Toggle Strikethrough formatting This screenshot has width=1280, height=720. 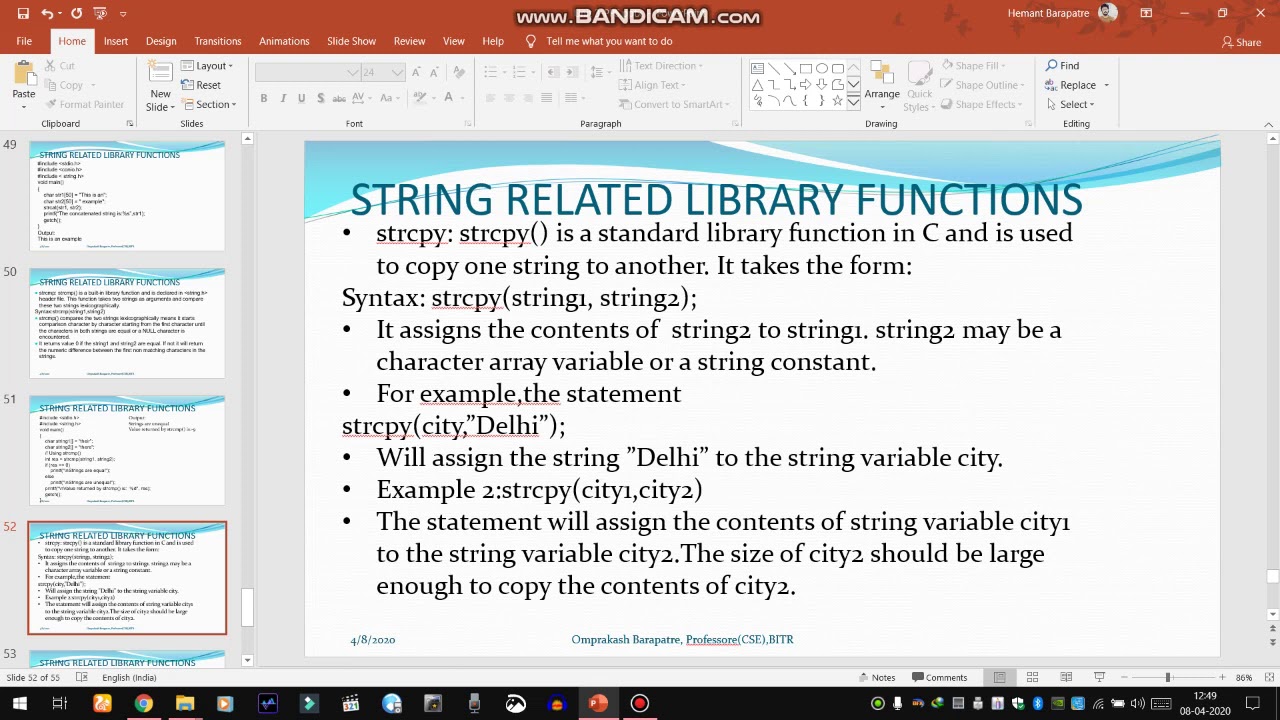340,98
